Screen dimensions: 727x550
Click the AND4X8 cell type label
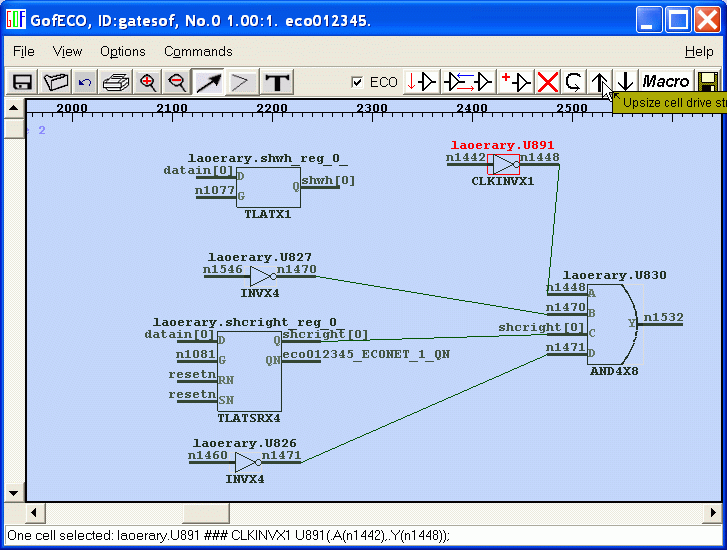pyautogui.click(x=614, y=371)
